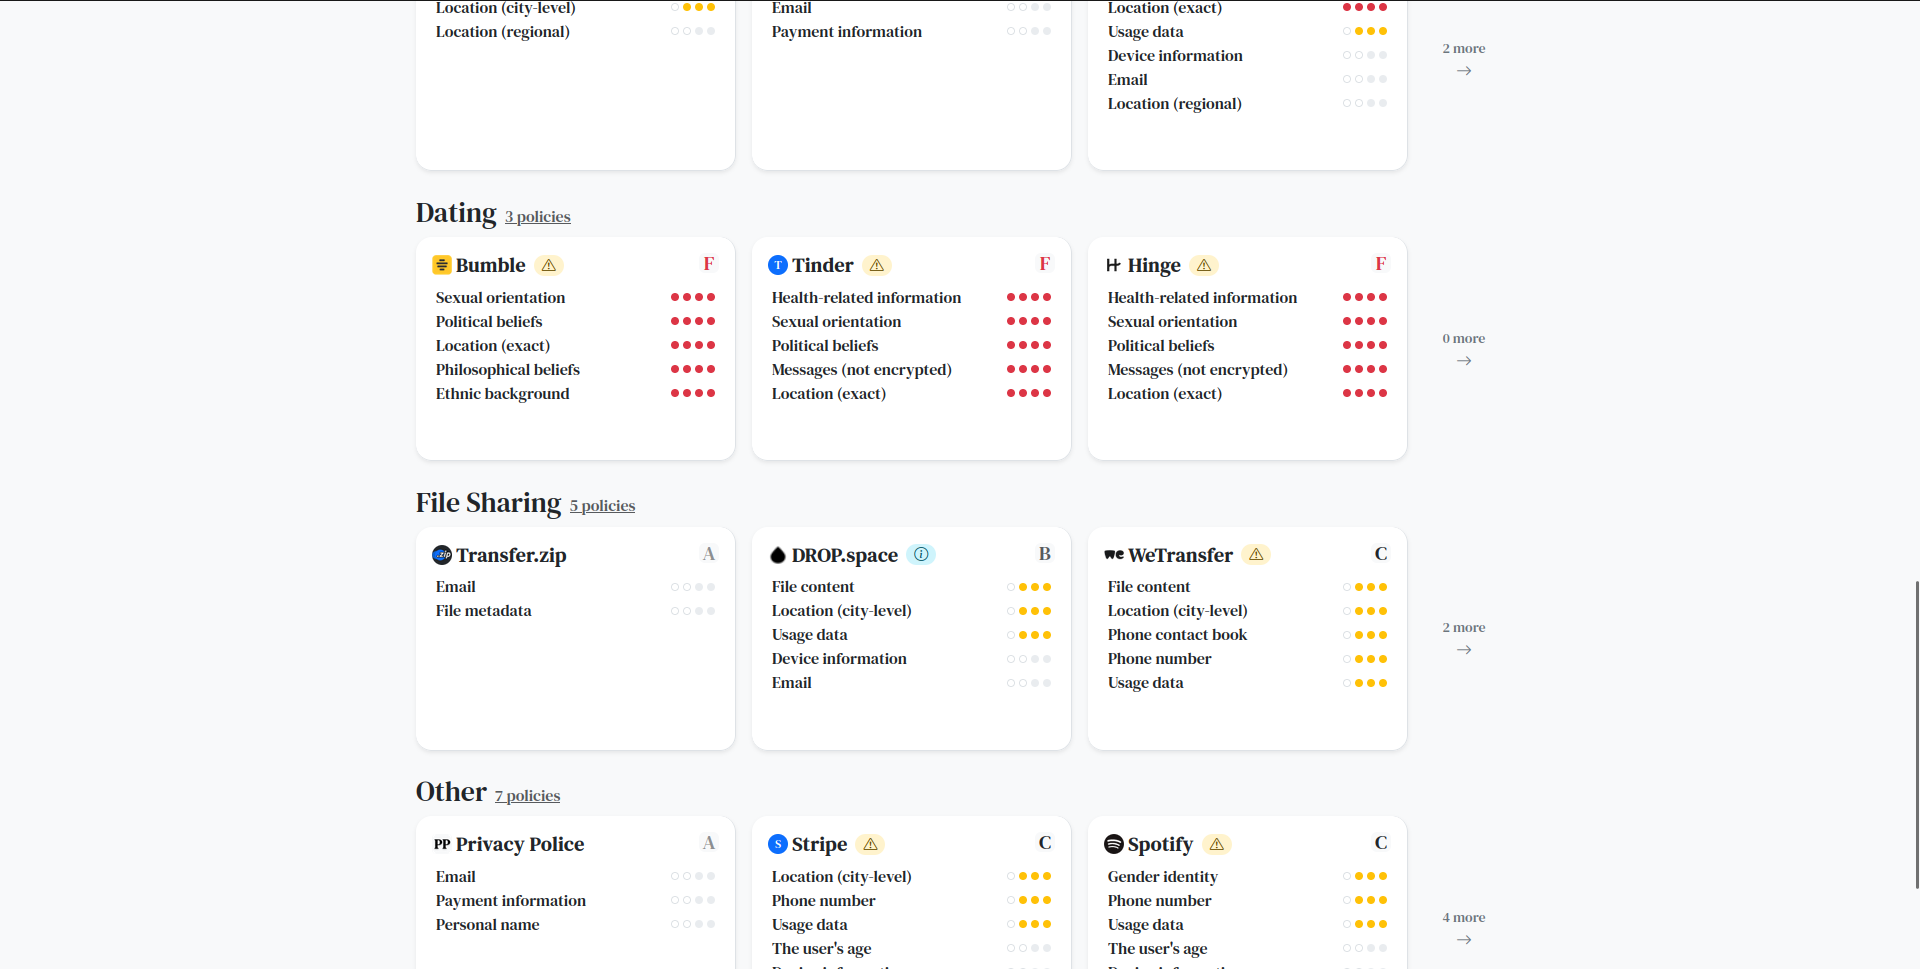
Task: Click the Spotify app icon
Action: coord(1113,844)
